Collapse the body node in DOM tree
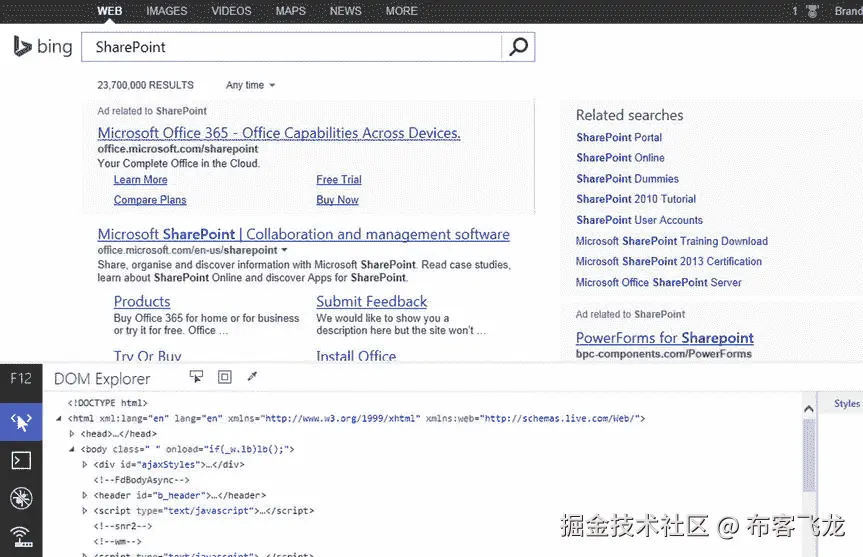Screen dimensions: 863x557 (x=72, y=449)
